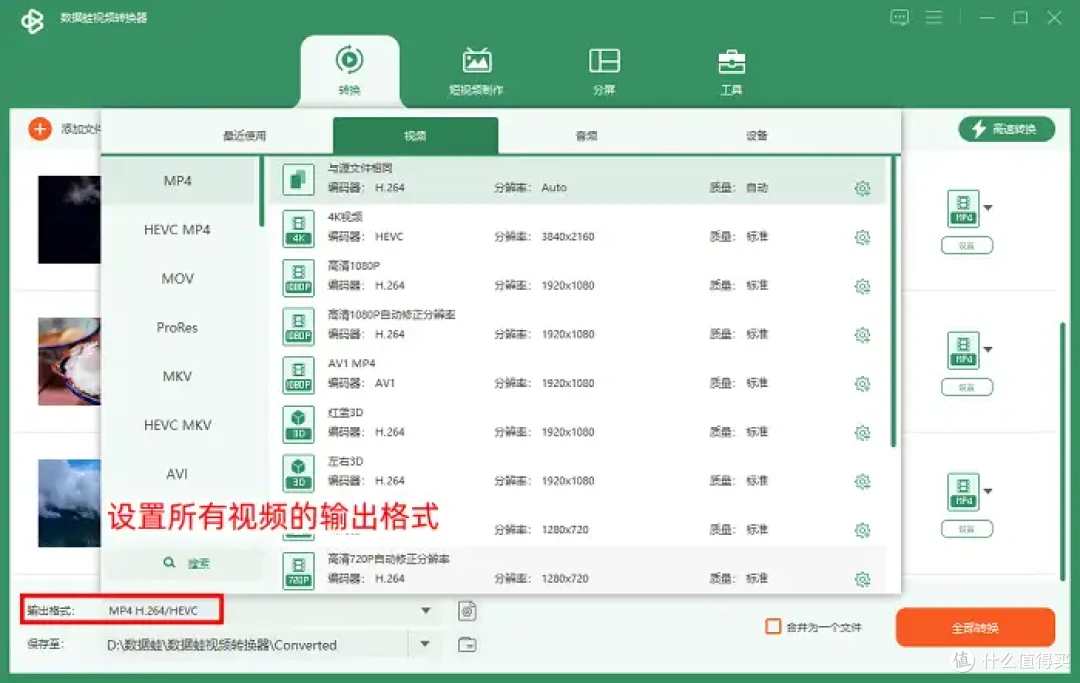This screenshot has height=683, width=1080.
Task: Choose the HD 1080P (高清1080P) preset icon
Action: click(x=298, y=277)
